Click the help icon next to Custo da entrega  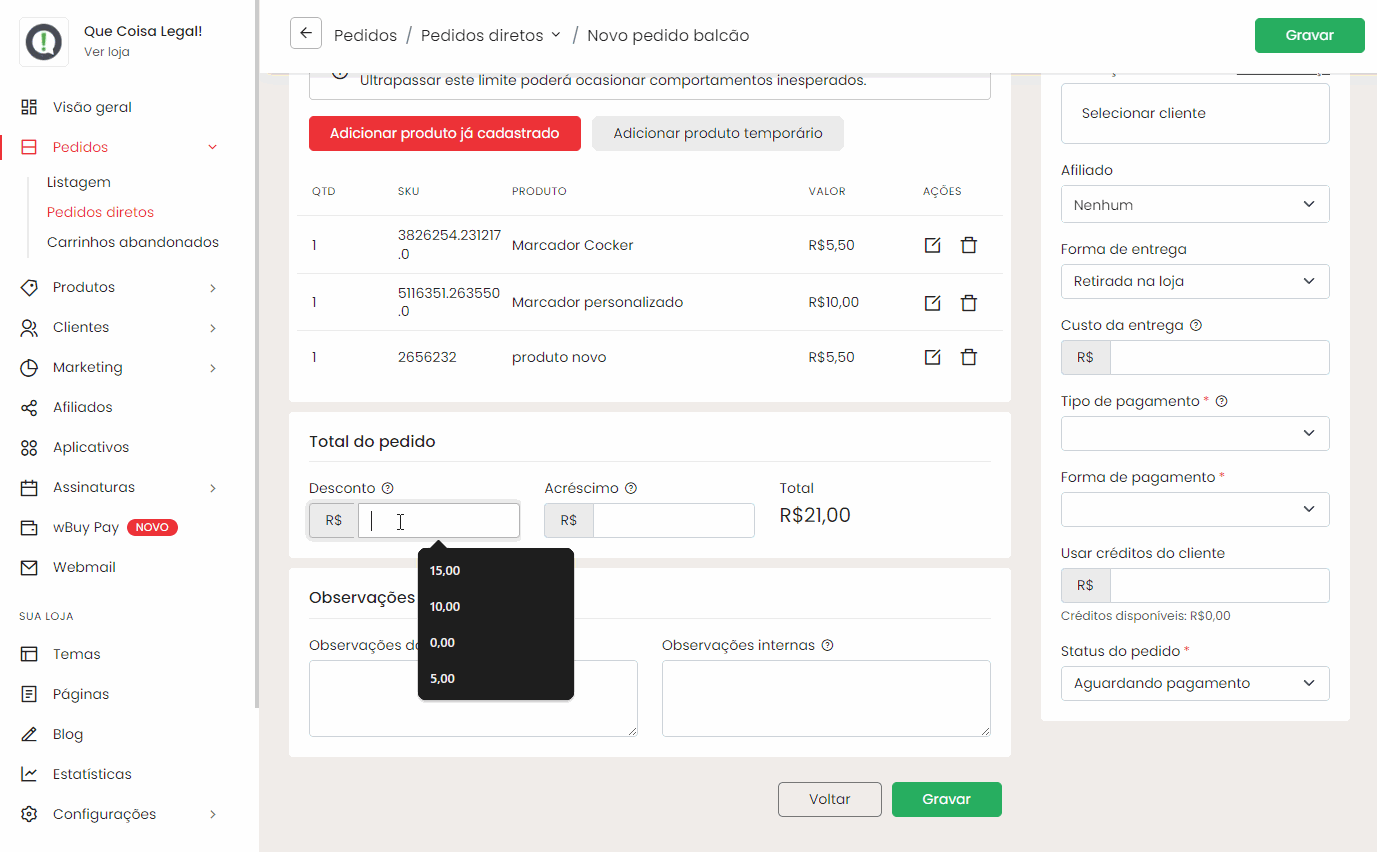[x=1196, y=326]
